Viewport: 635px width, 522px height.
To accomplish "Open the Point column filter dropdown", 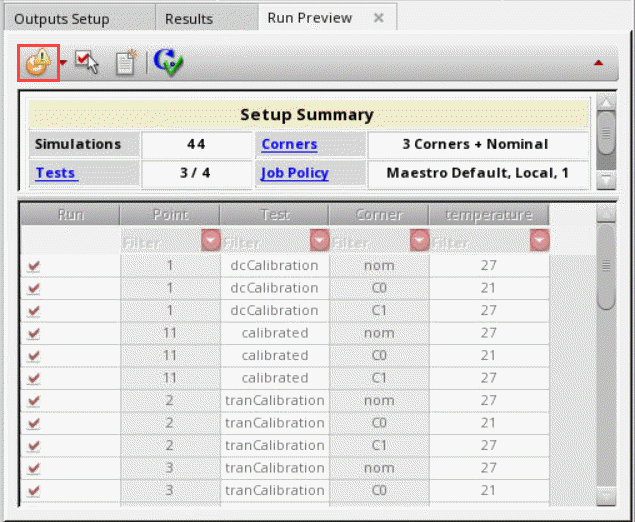I will coord(211,241).
